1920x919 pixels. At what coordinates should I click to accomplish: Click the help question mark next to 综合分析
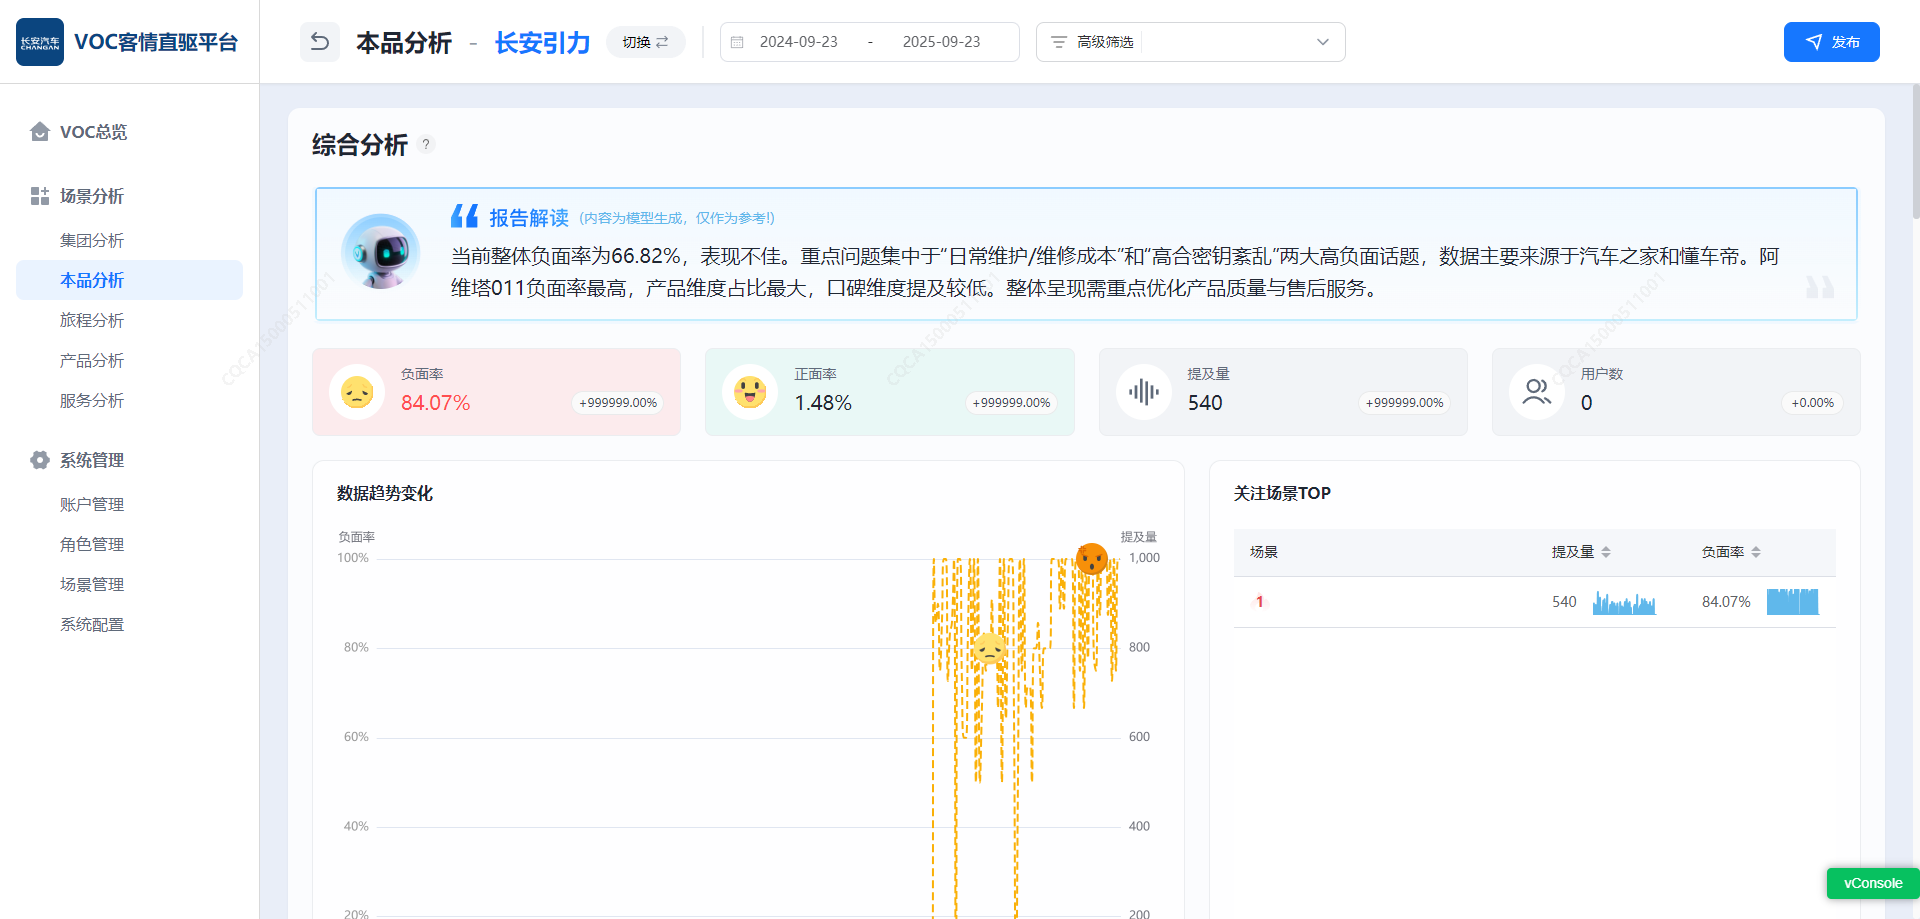click(426, 144)
